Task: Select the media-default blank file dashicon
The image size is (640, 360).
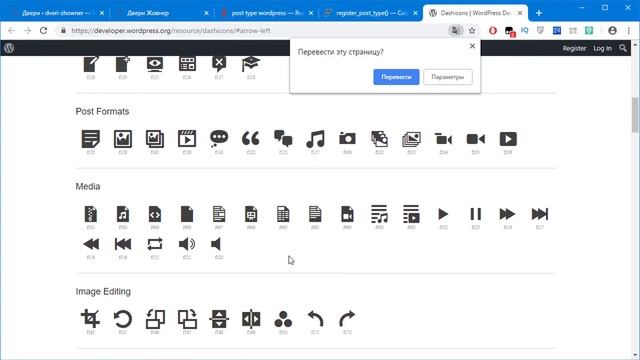Action: tap(187, 214)
